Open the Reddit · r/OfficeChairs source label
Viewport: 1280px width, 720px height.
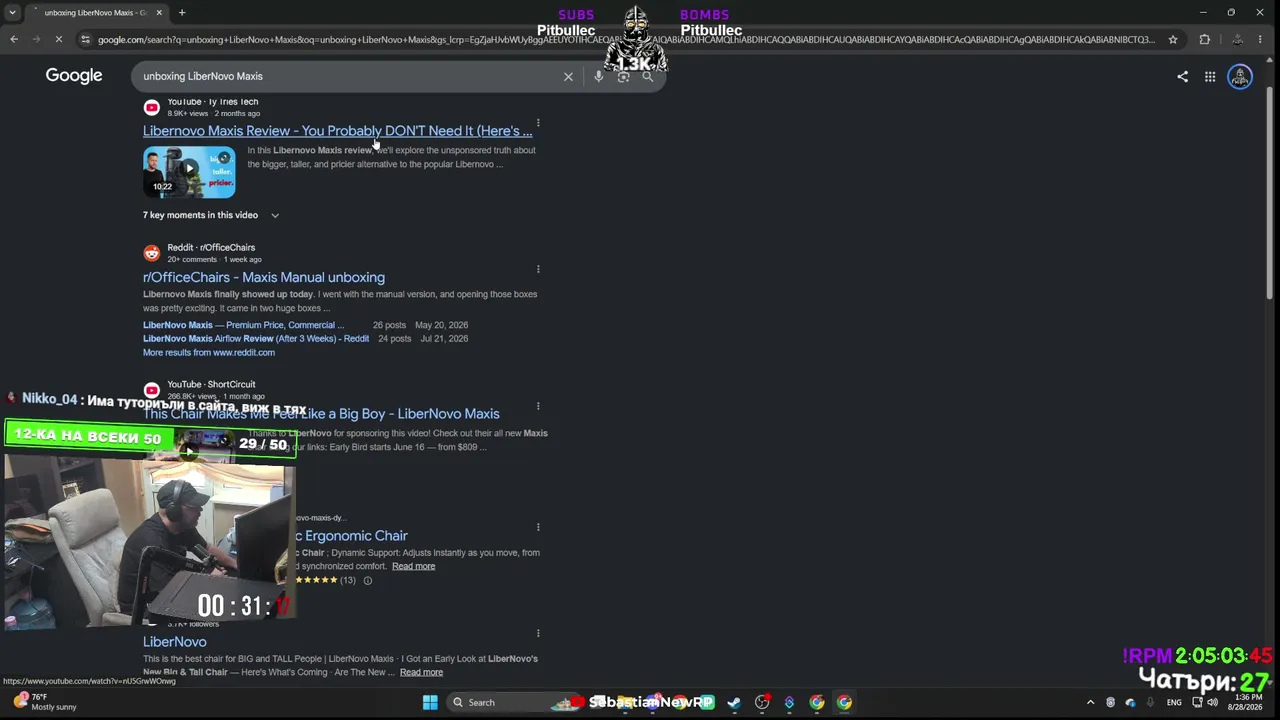tap(211, 247)
